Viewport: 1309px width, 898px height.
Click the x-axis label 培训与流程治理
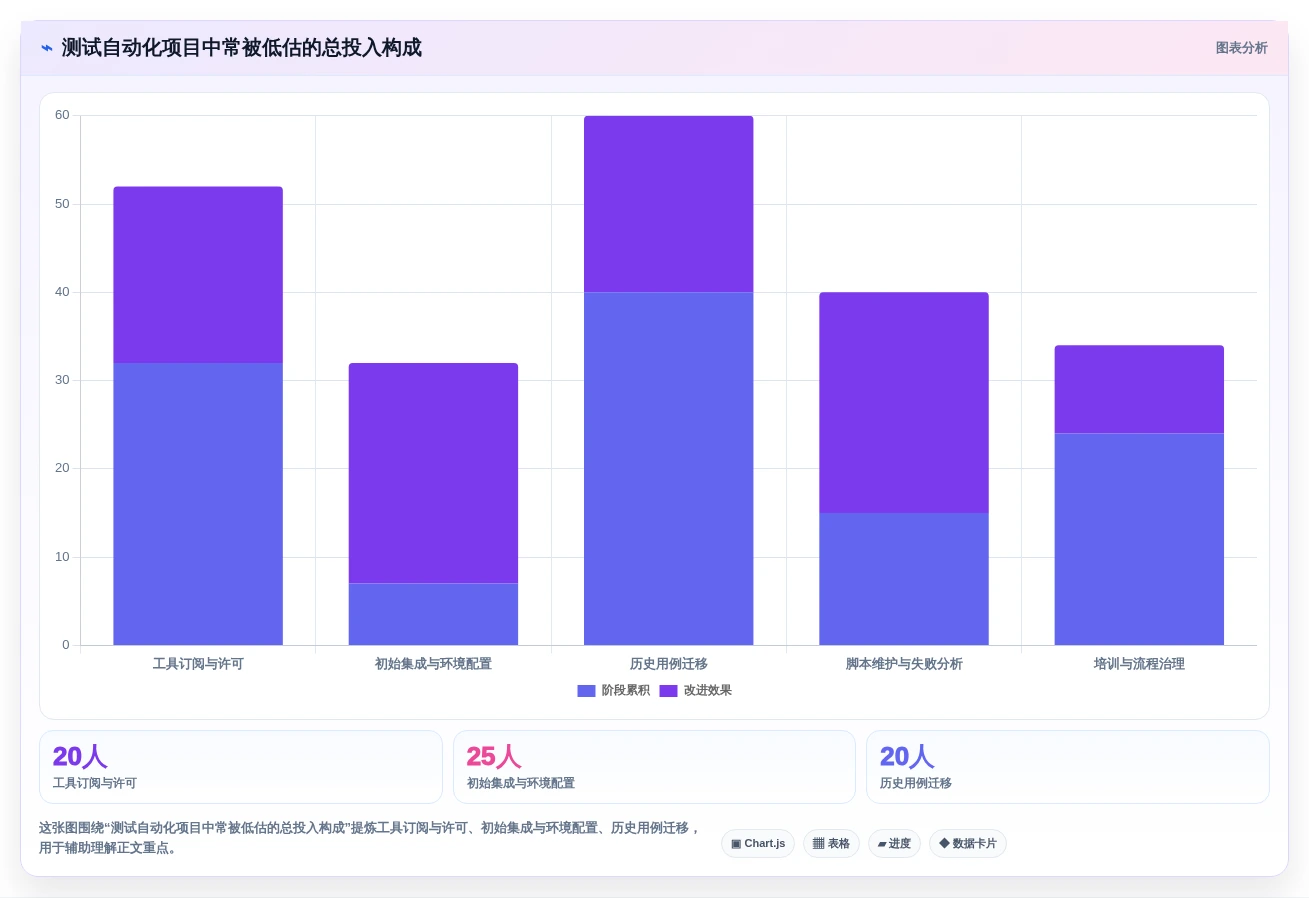(1139, 664)
